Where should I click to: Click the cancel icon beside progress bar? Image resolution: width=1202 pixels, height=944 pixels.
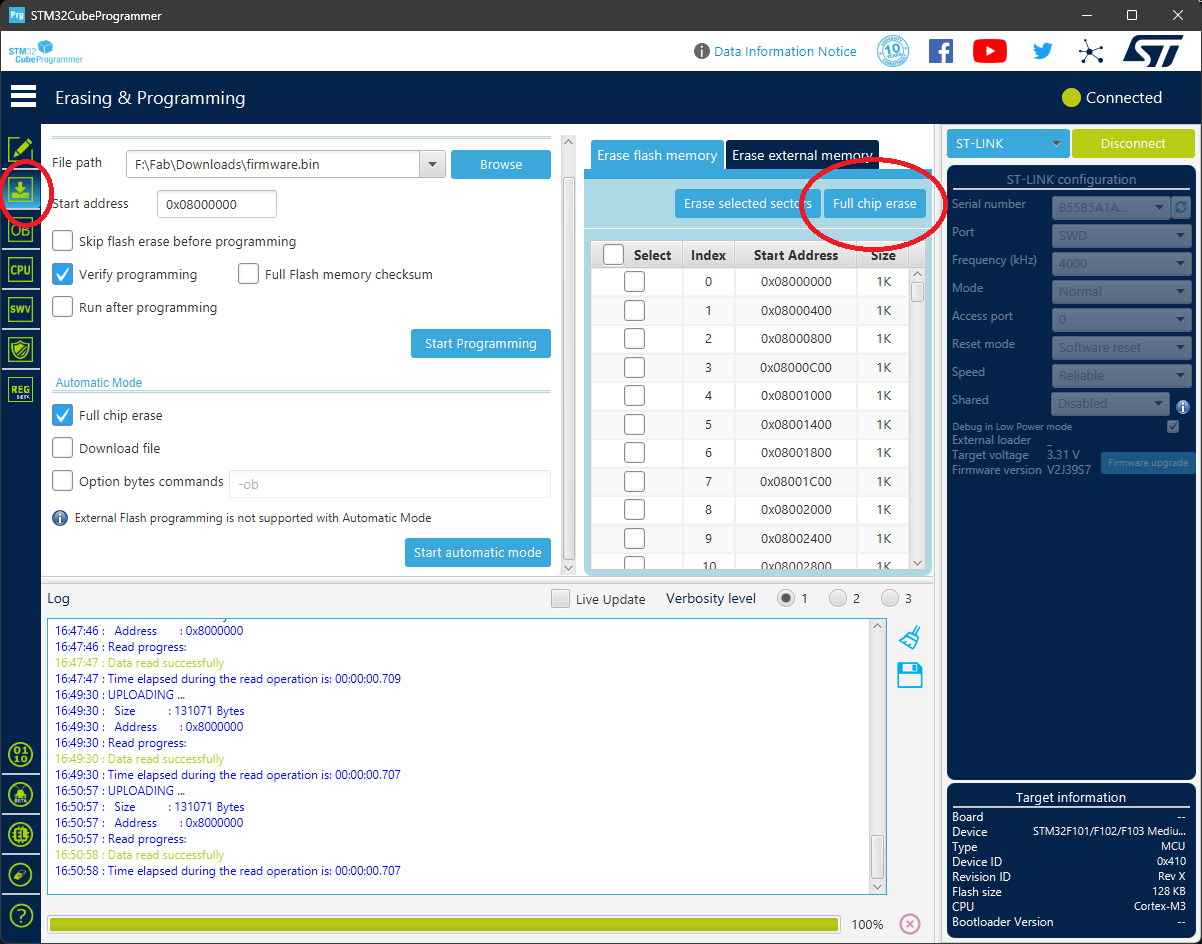point(909,924)
